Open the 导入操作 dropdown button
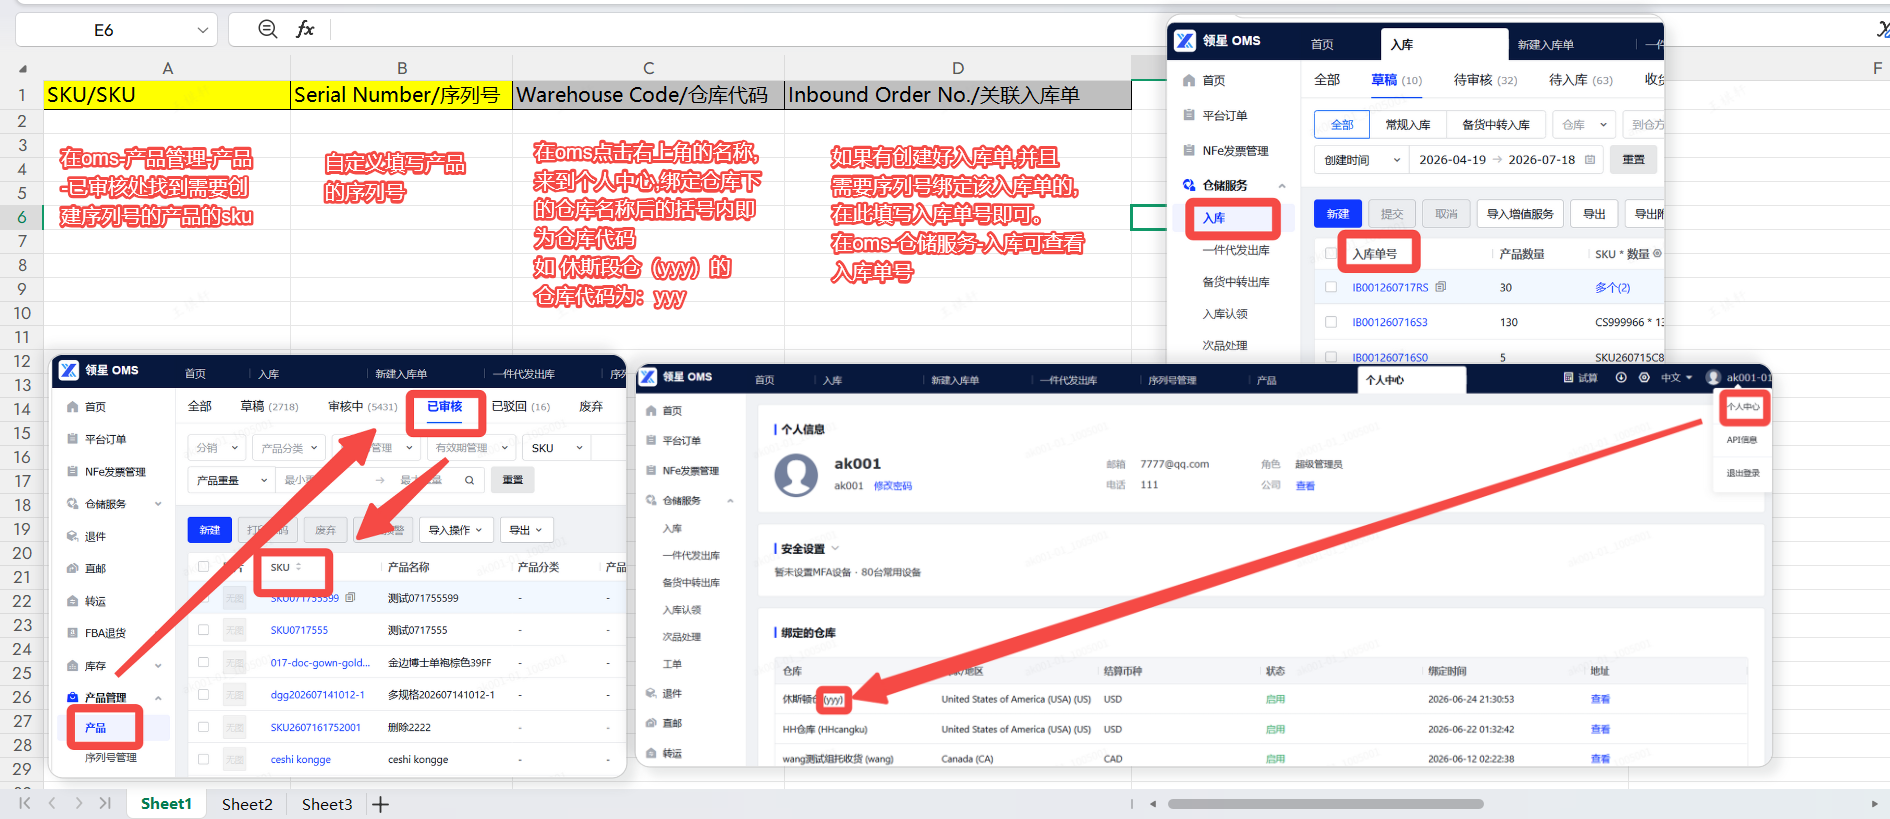Screen dimensions: 1890x819 [x=455, y=530]
